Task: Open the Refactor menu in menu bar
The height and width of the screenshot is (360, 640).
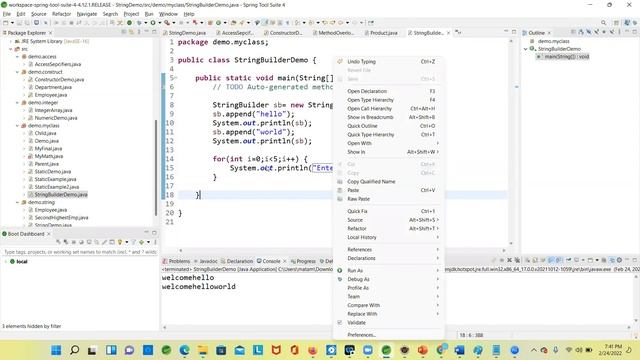Action: 62,14
